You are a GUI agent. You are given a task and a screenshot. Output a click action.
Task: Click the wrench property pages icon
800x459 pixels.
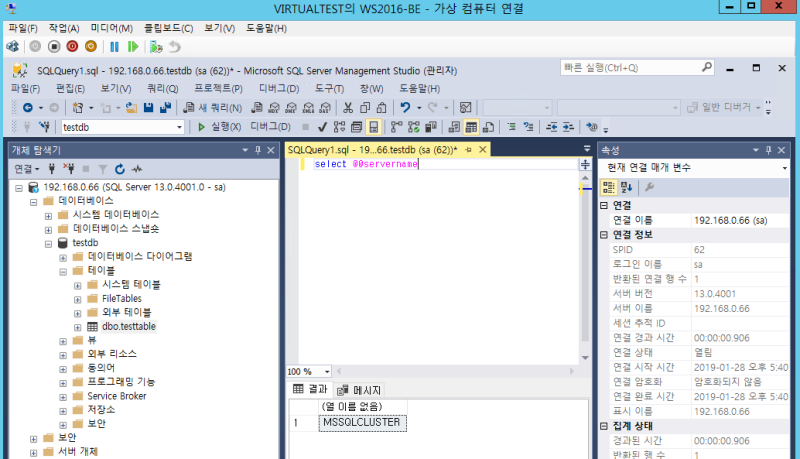tap(649, 188)
